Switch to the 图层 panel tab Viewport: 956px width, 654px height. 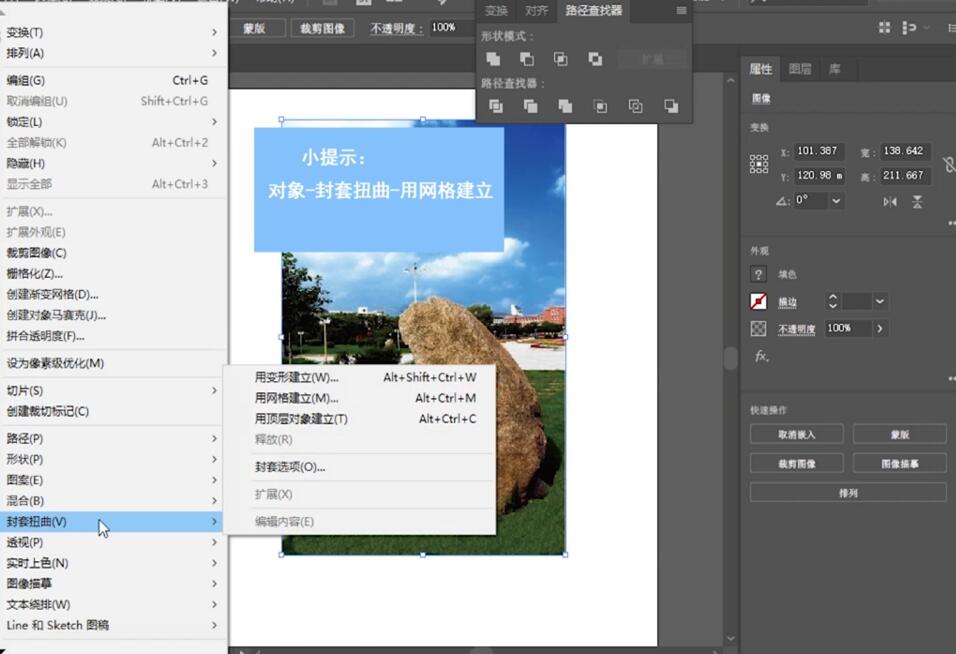(800, 69)
